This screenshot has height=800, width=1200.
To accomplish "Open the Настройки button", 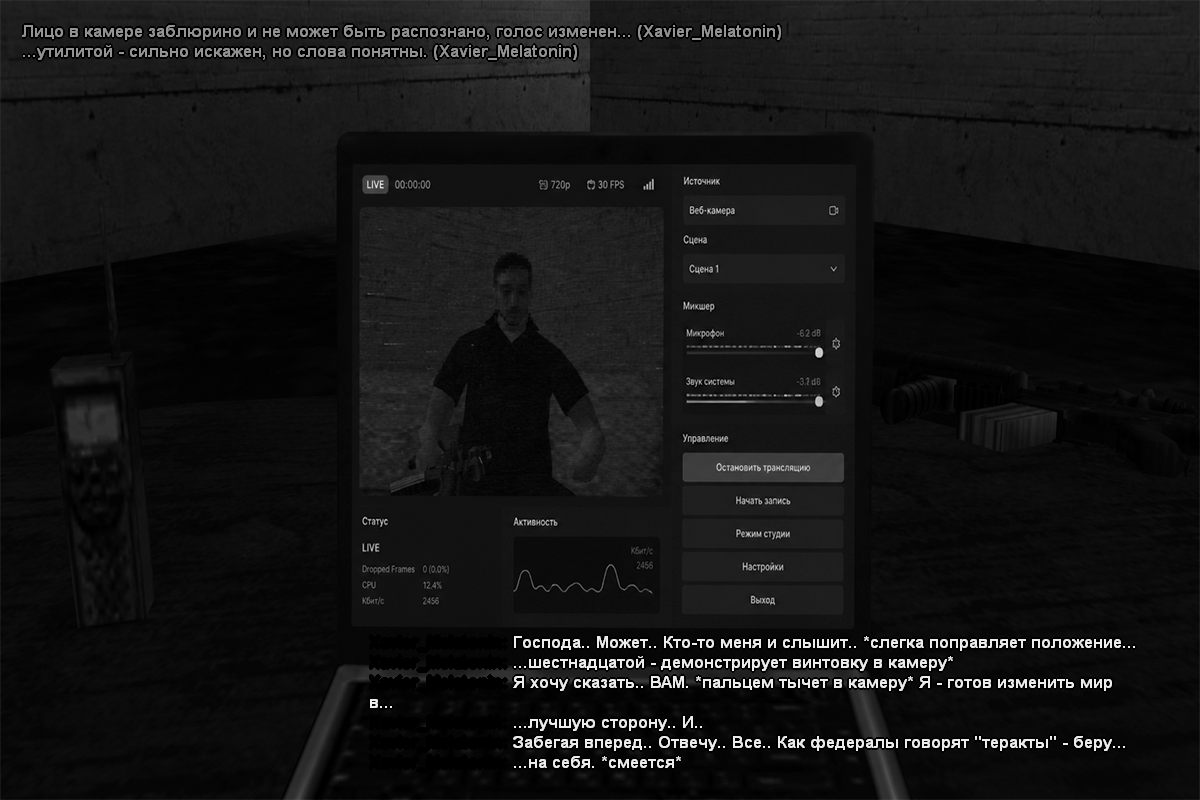I will pos(763,567).
